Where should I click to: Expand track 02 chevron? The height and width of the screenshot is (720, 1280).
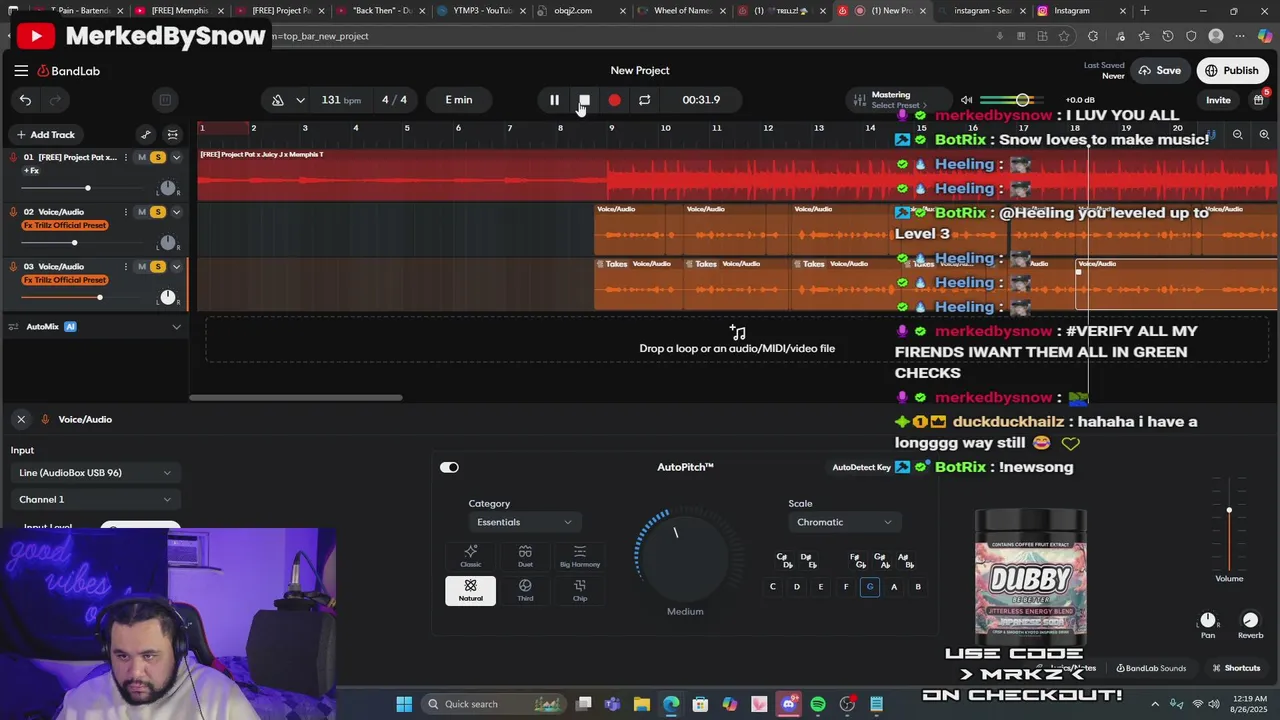[176, 212]
